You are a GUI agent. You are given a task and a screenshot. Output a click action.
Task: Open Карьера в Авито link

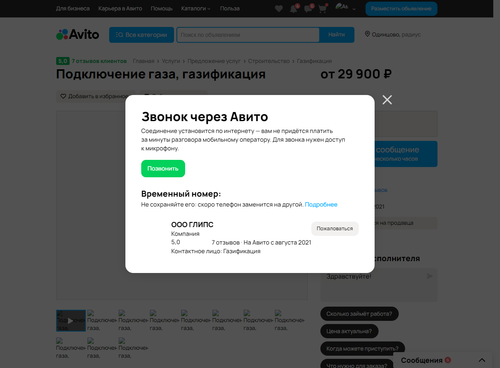120,9
